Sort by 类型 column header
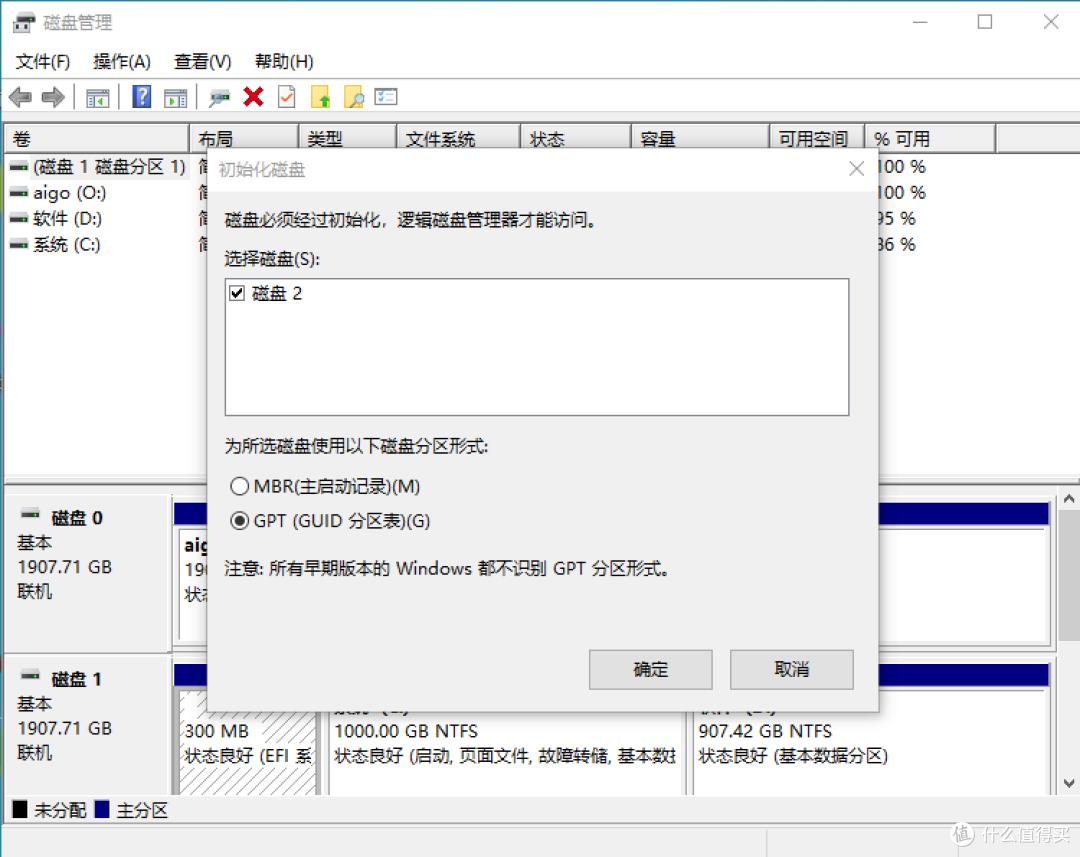This screenshot has width=1080, height=857. tap(347, 138)
